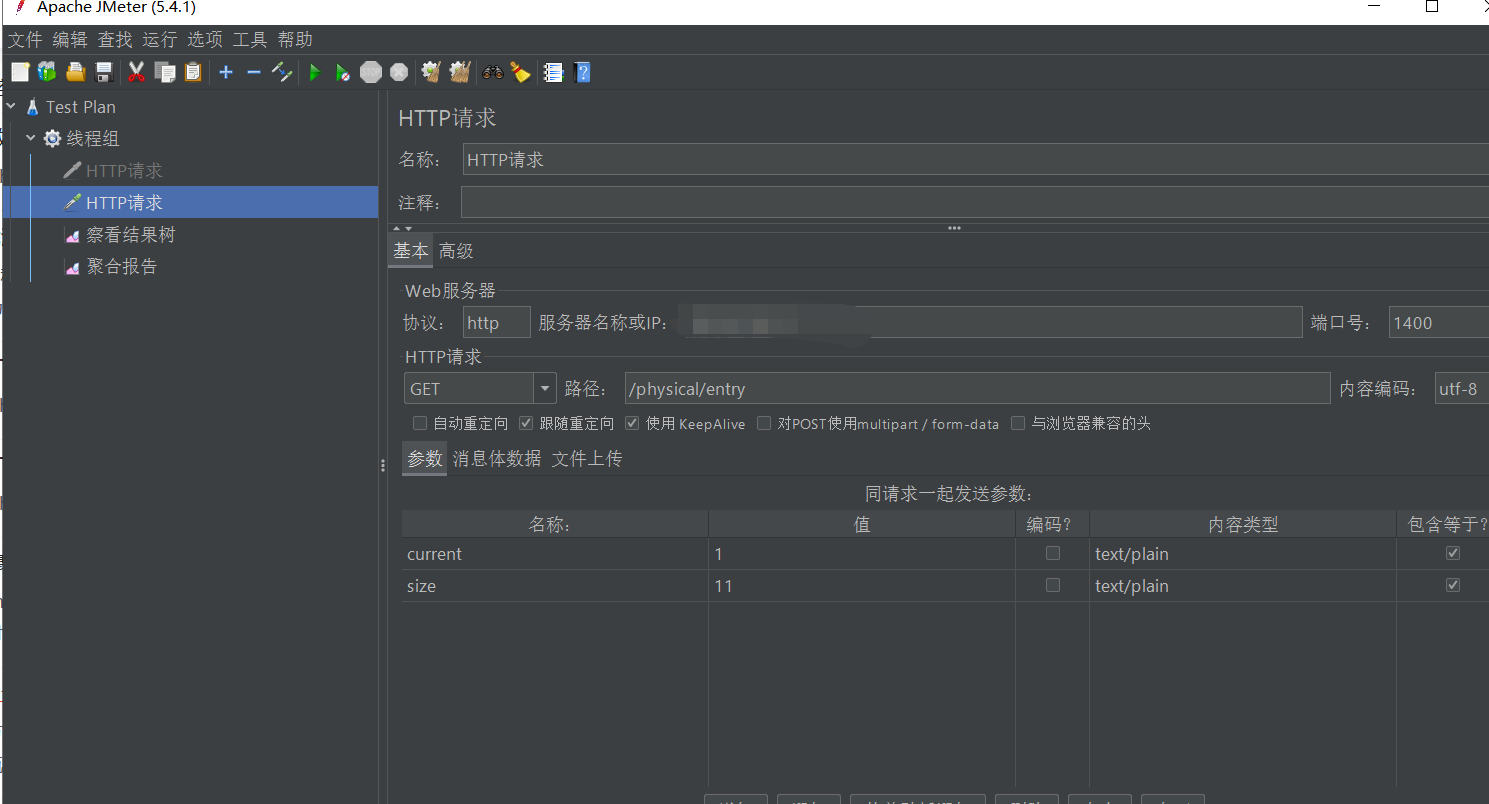Open the Function Helper list icon
The image size is (1489, 804).
pos(553,72)
